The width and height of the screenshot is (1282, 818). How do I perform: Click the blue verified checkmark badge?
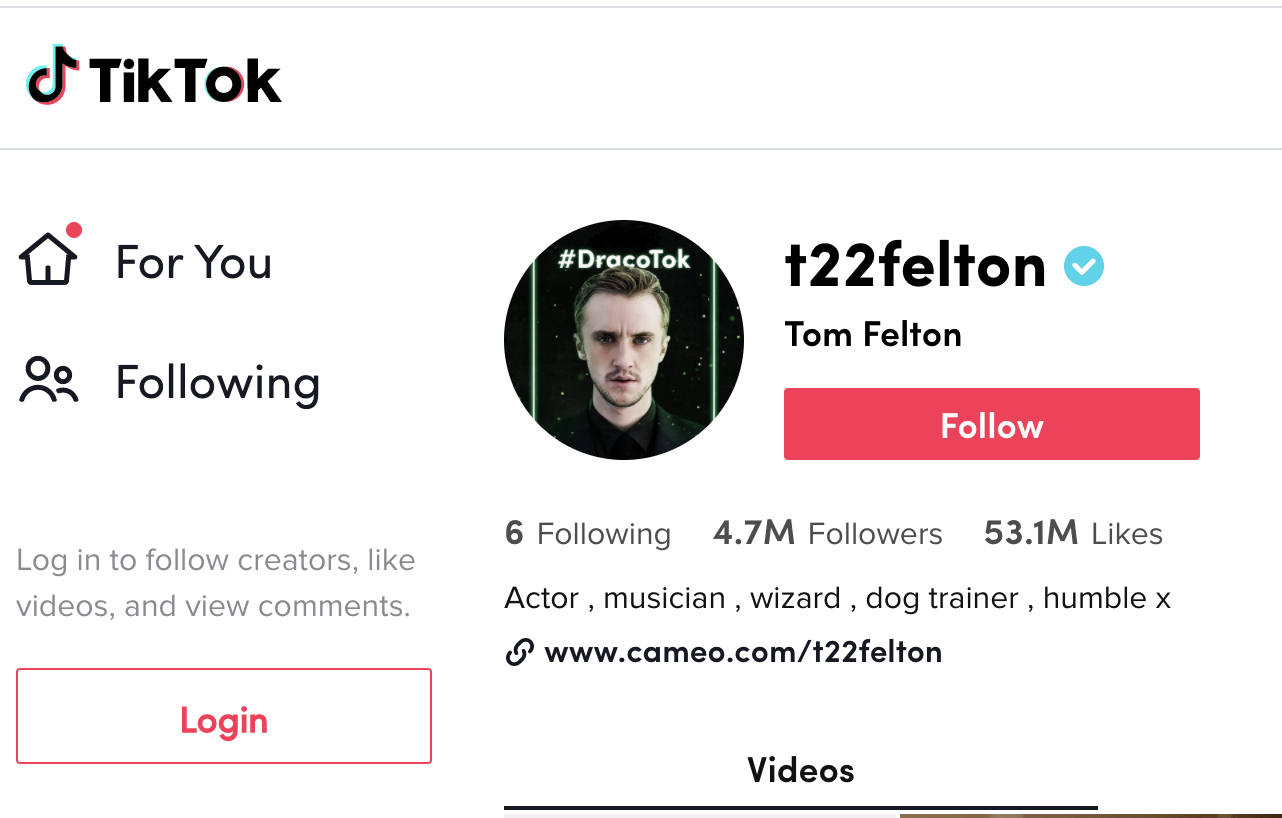1084,266
